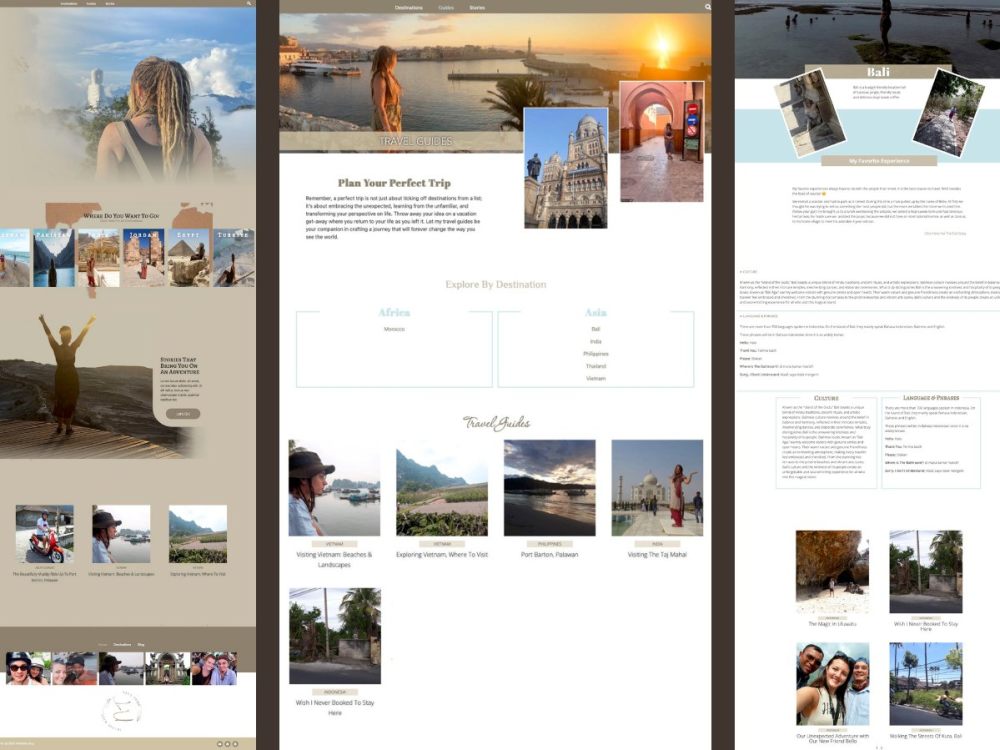Viewport: 1000px width, 750px height.
Task: Select Thailand under Asia destinations
Action: pyautogui.click(x=596, y=366)
